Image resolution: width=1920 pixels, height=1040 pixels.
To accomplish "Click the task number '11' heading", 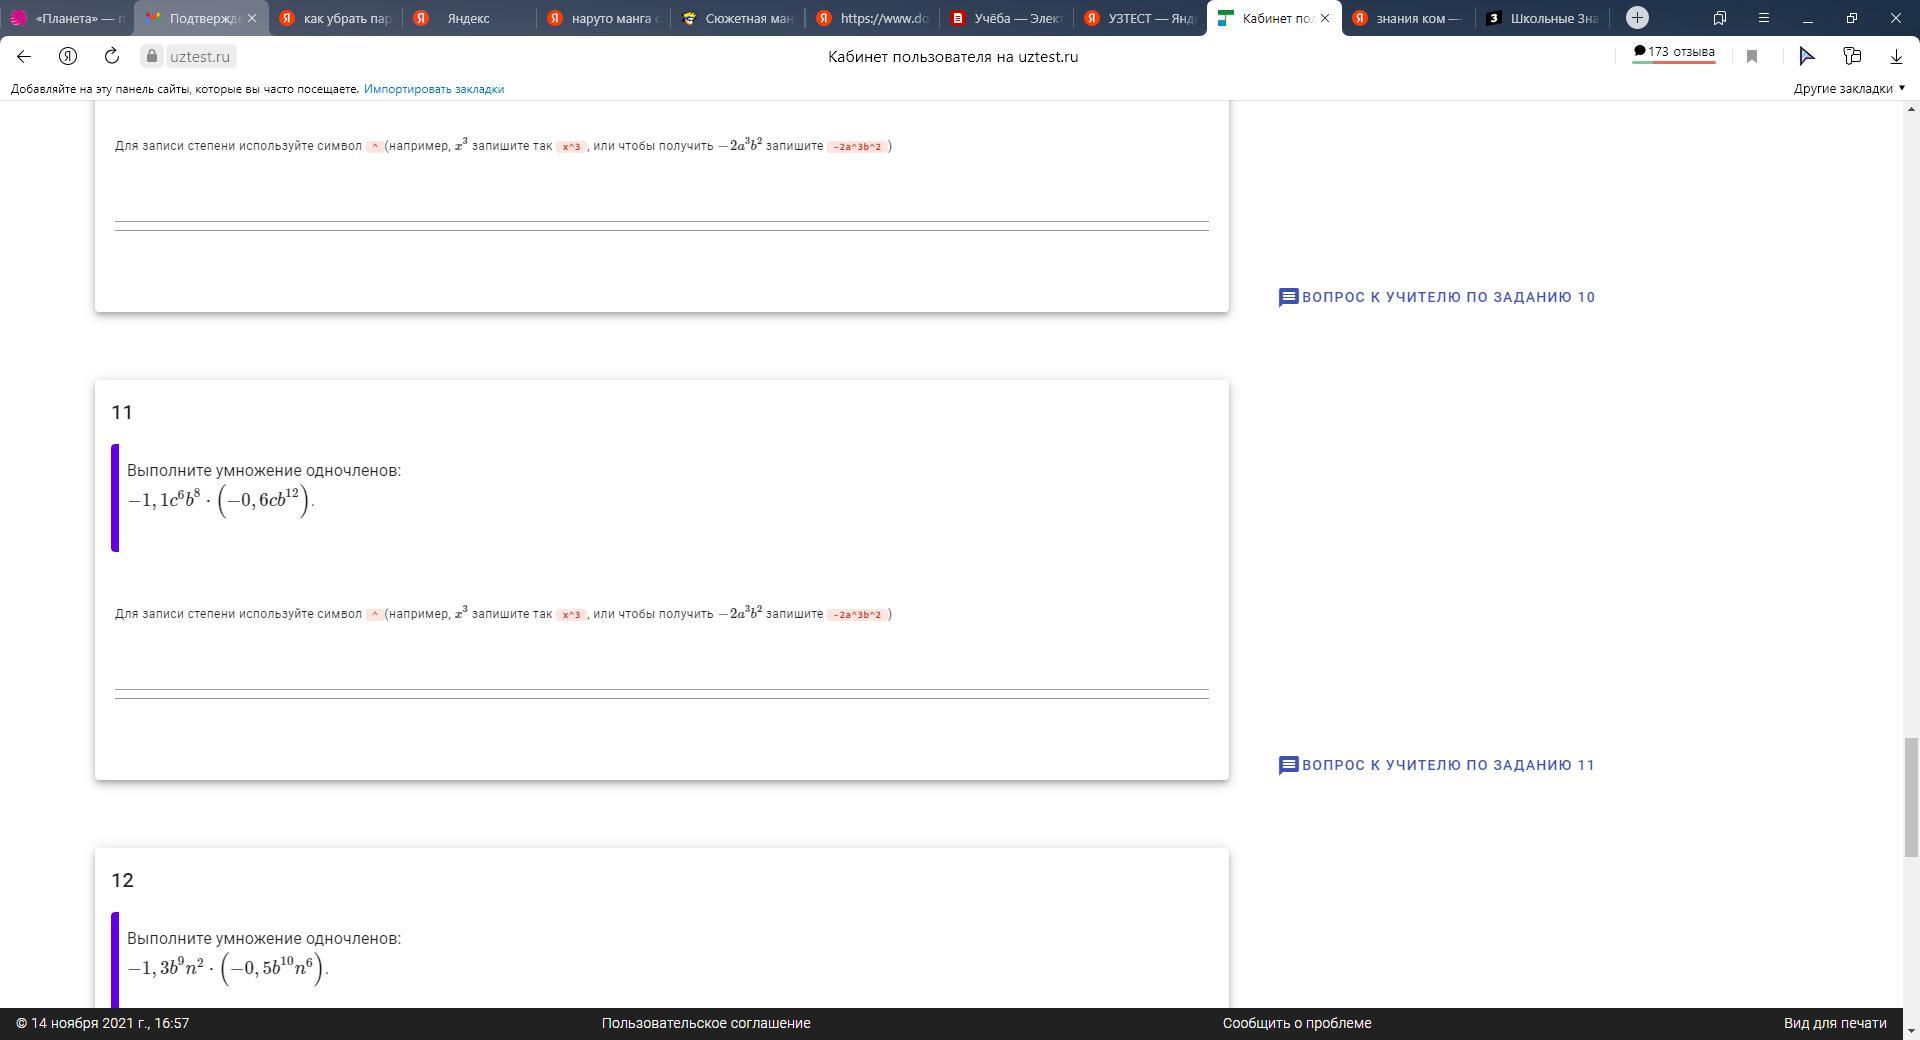I will click(122, 412).
